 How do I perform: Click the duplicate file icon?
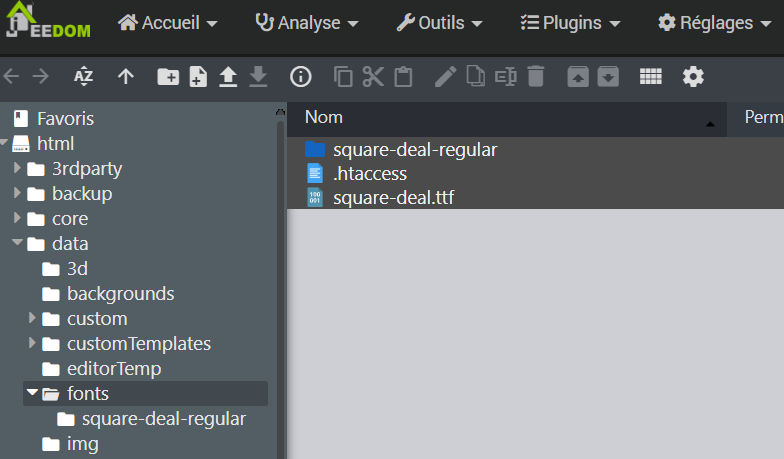476,76
